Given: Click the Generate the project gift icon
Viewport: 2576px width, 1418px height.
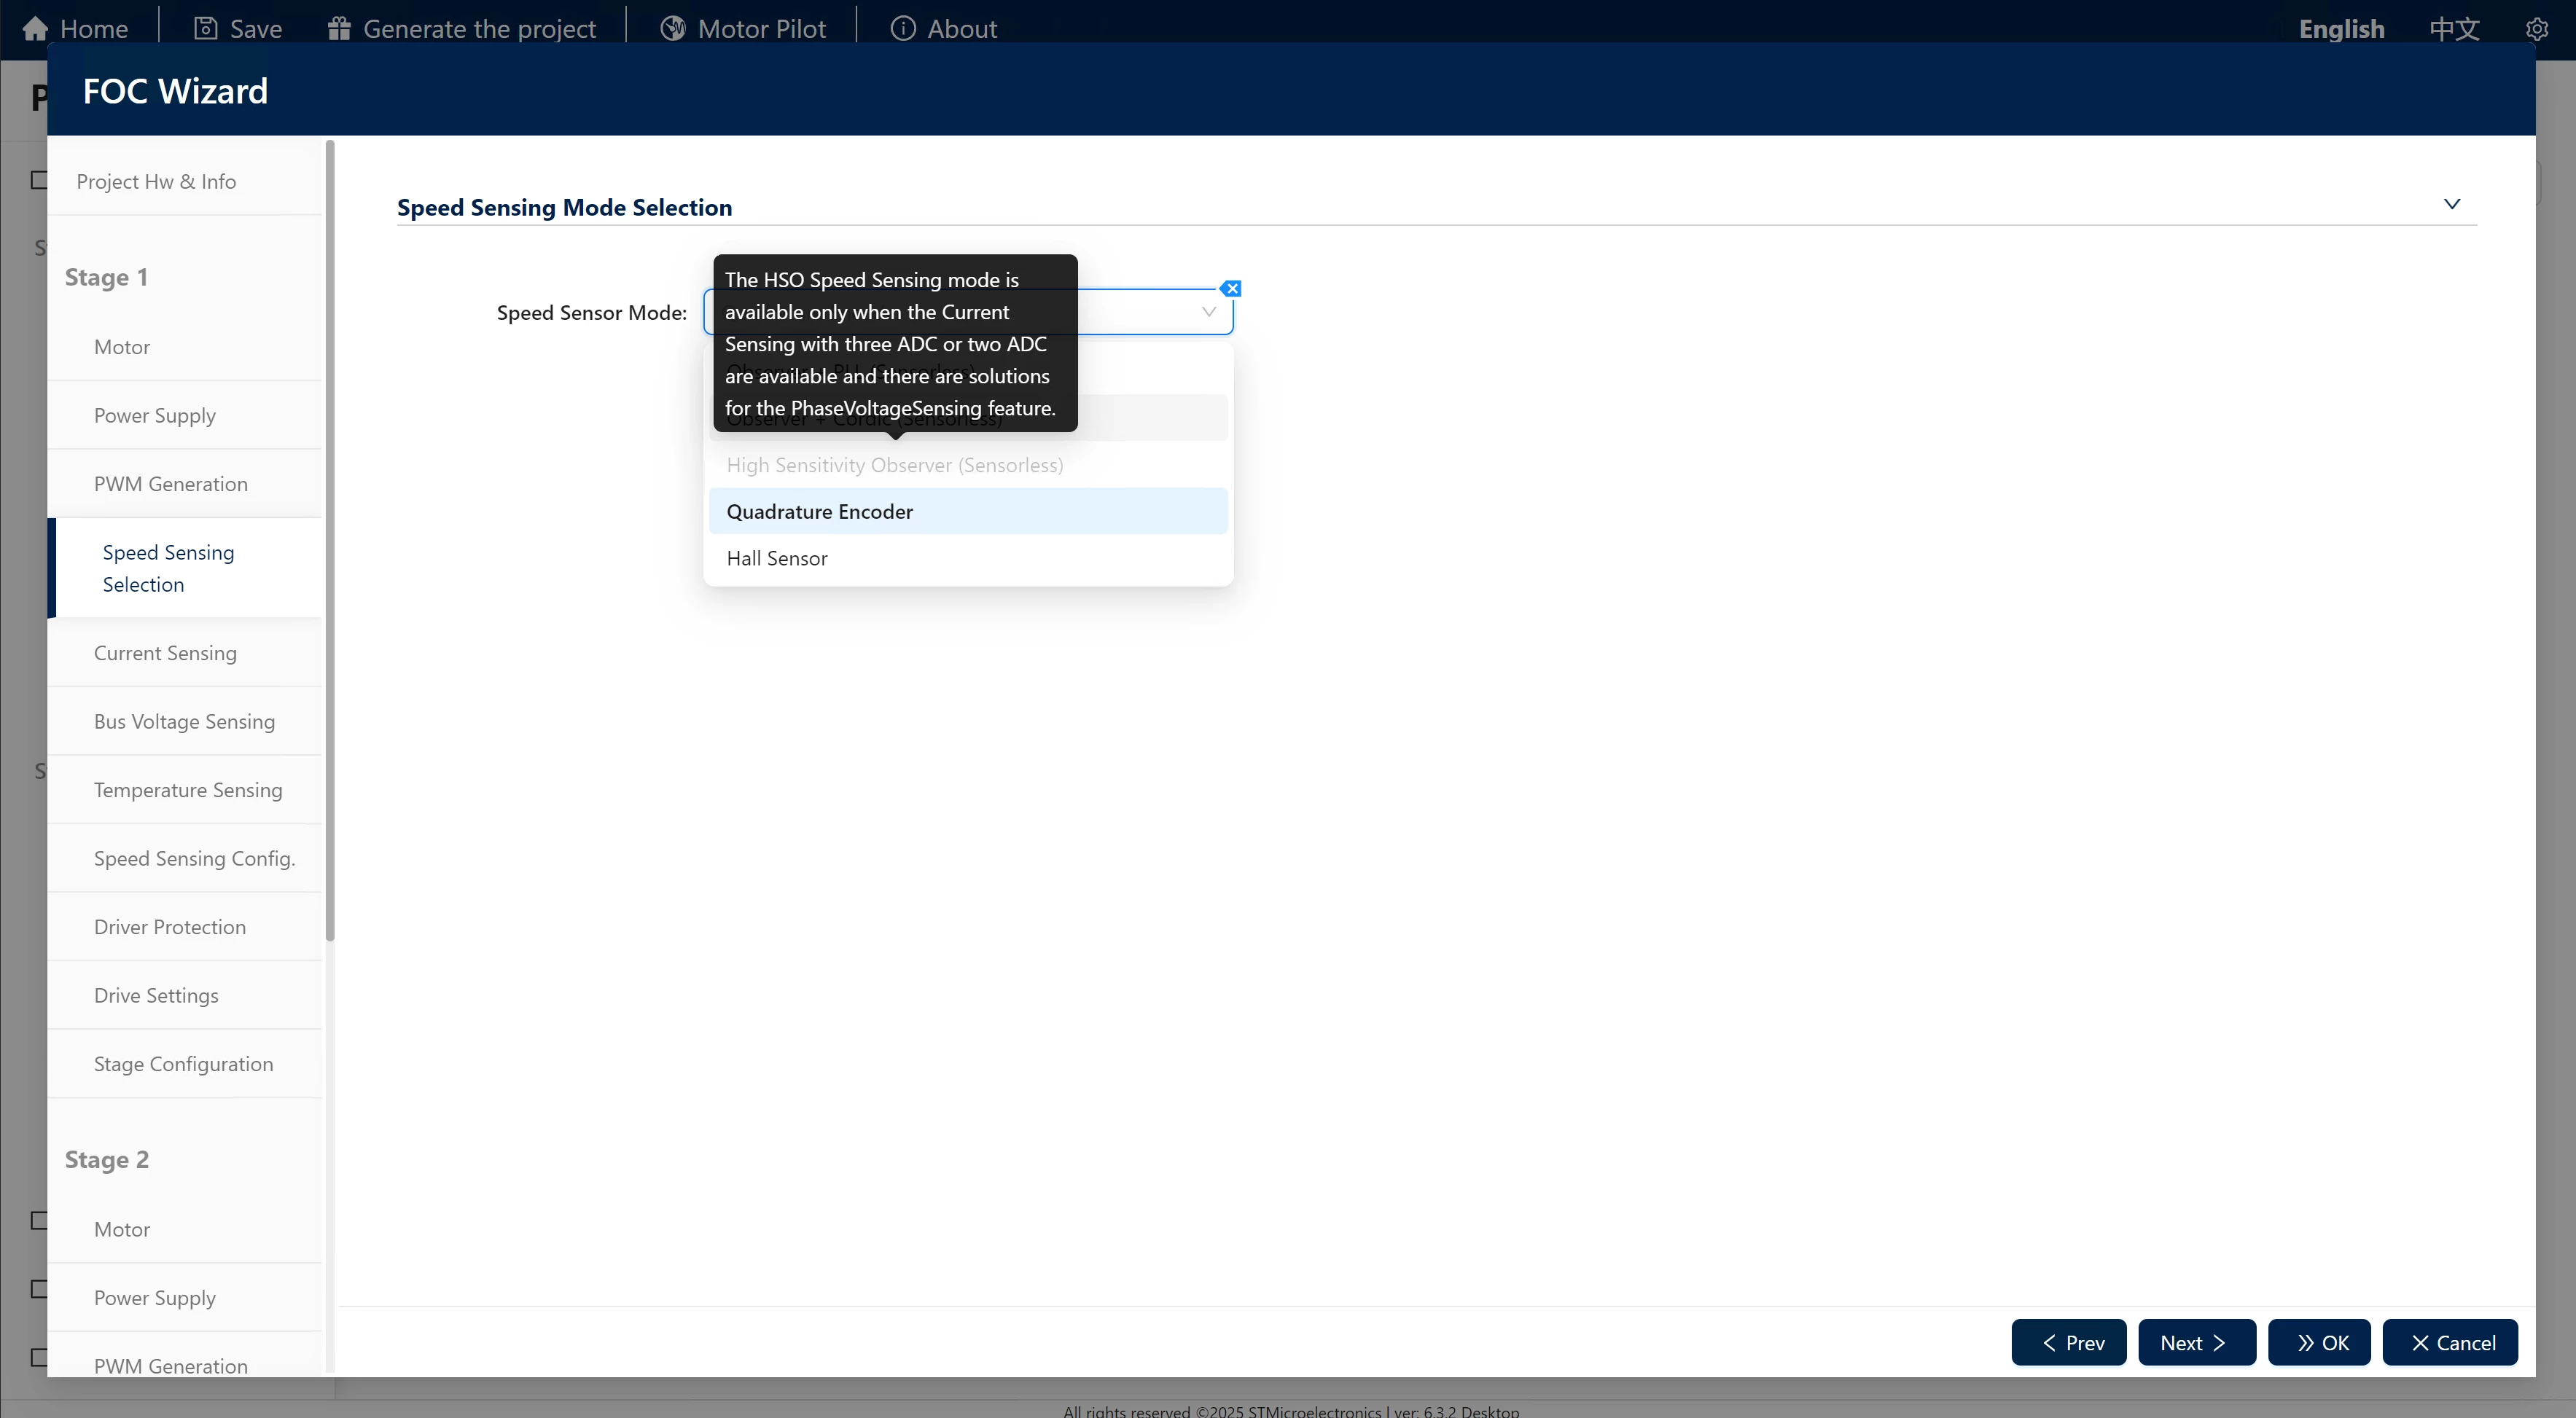Looking at the screenshot, I should [x=339, y=29].
